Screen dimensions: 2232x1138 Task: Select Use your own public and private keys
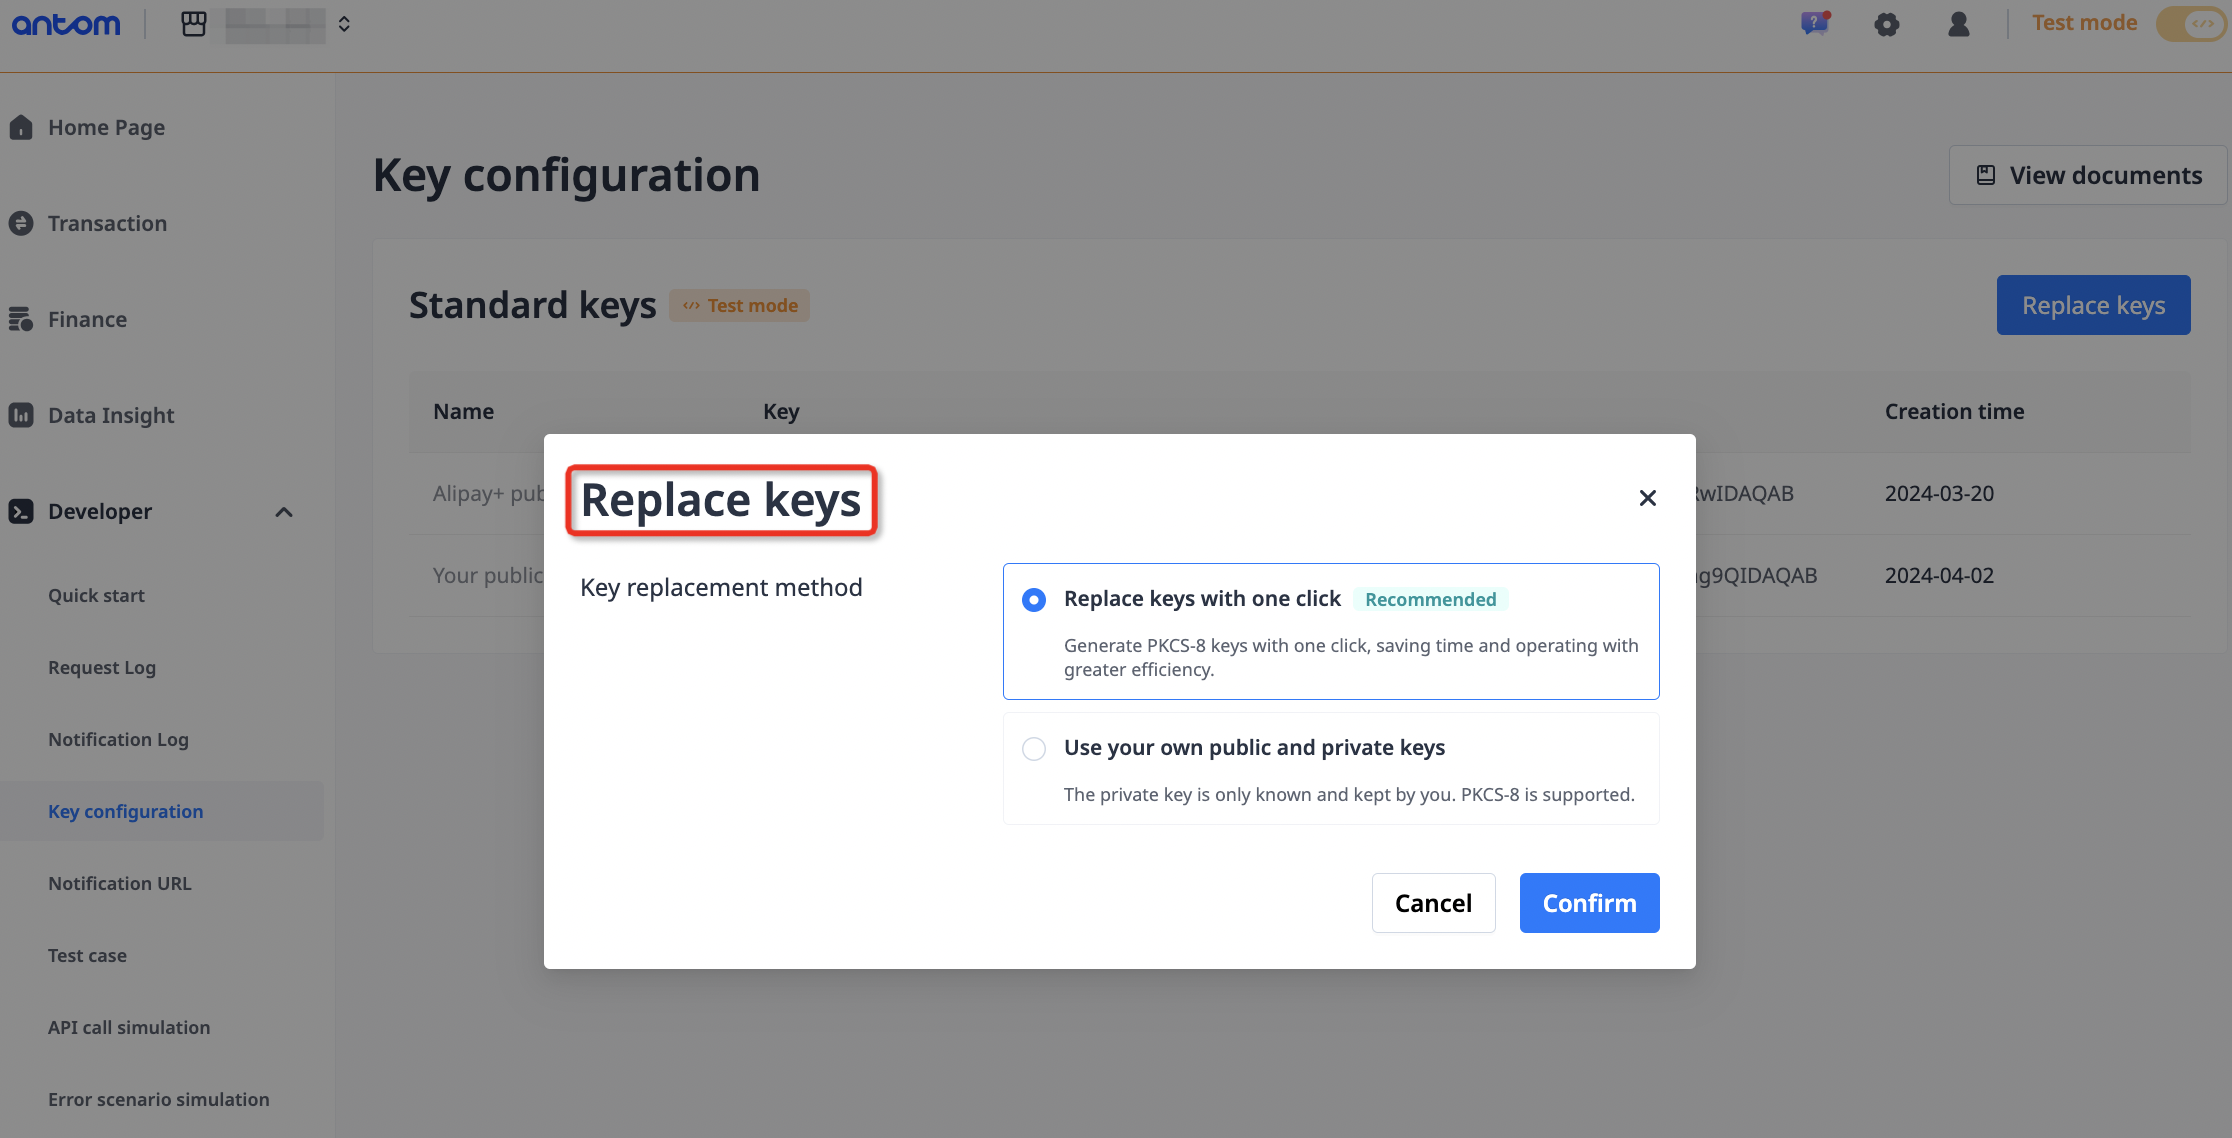1034,749
